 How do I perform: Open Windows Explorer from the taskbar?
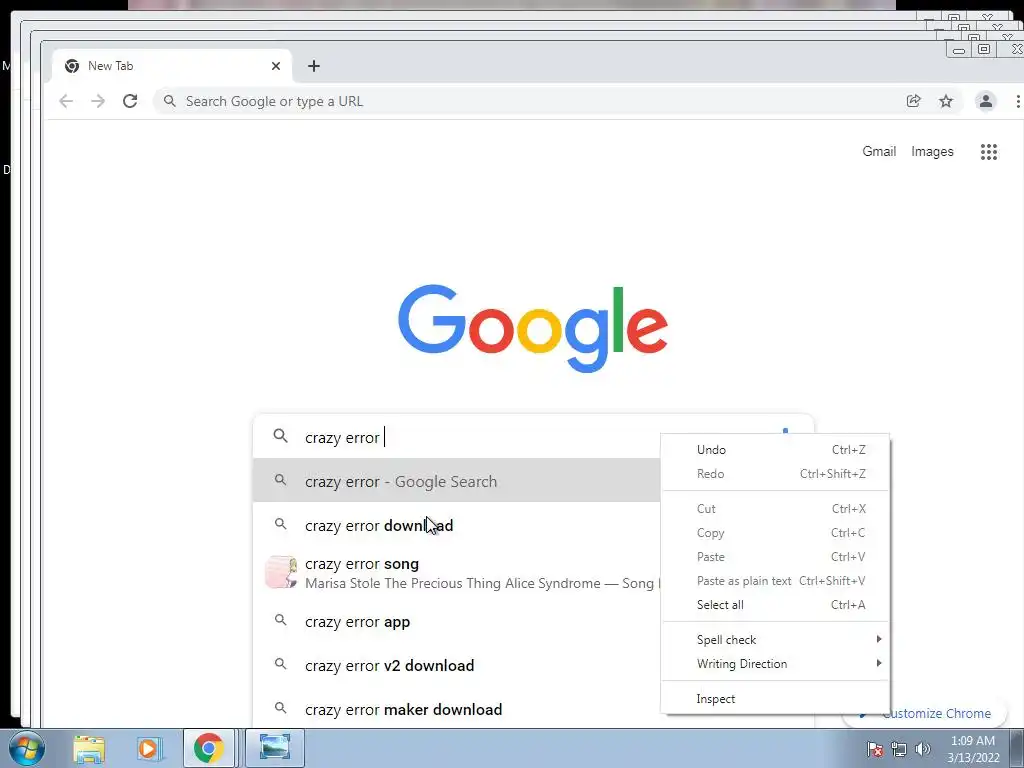89,748
